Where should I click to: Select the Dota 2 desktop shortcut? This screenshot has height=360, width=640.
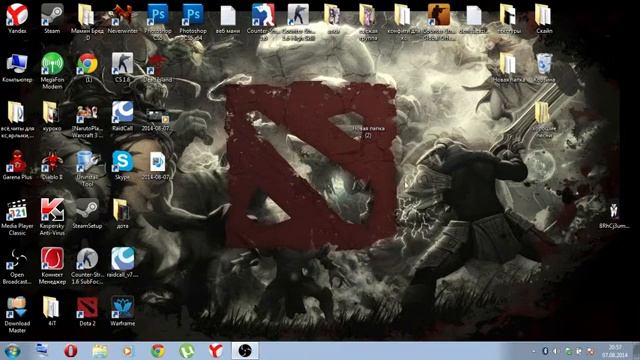pos(87,311)
